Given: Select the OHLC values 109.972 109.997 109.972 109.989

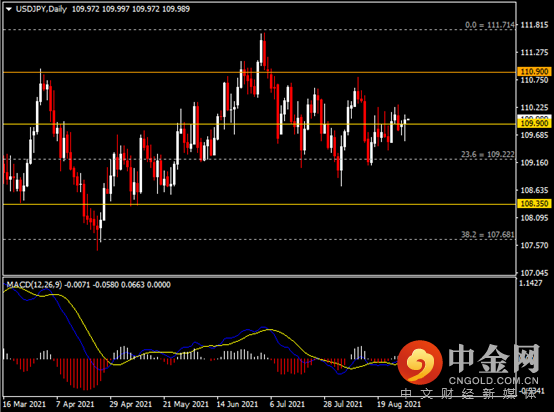Looking at the screenshot, I should 131,9.
